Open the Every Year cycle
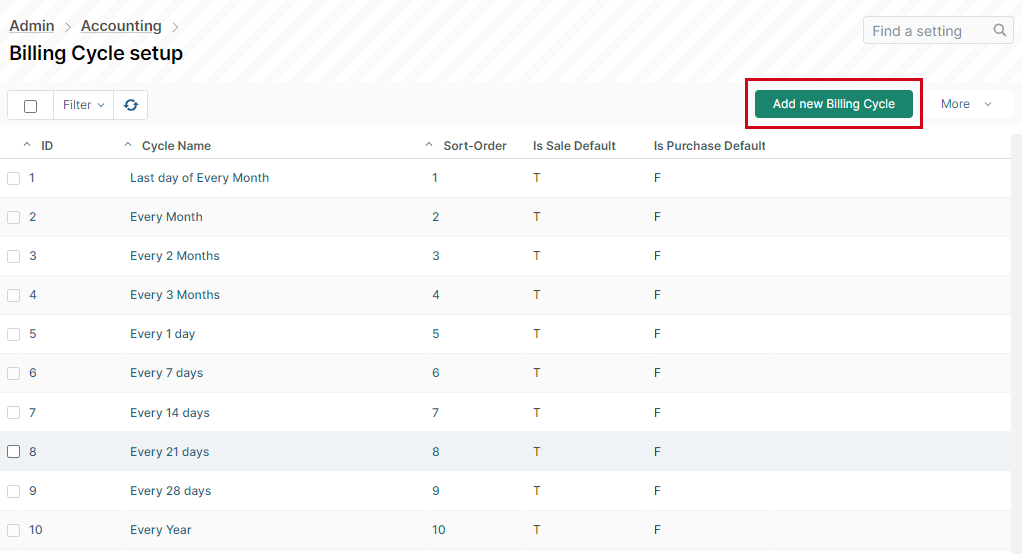 (x=160, y=530)
